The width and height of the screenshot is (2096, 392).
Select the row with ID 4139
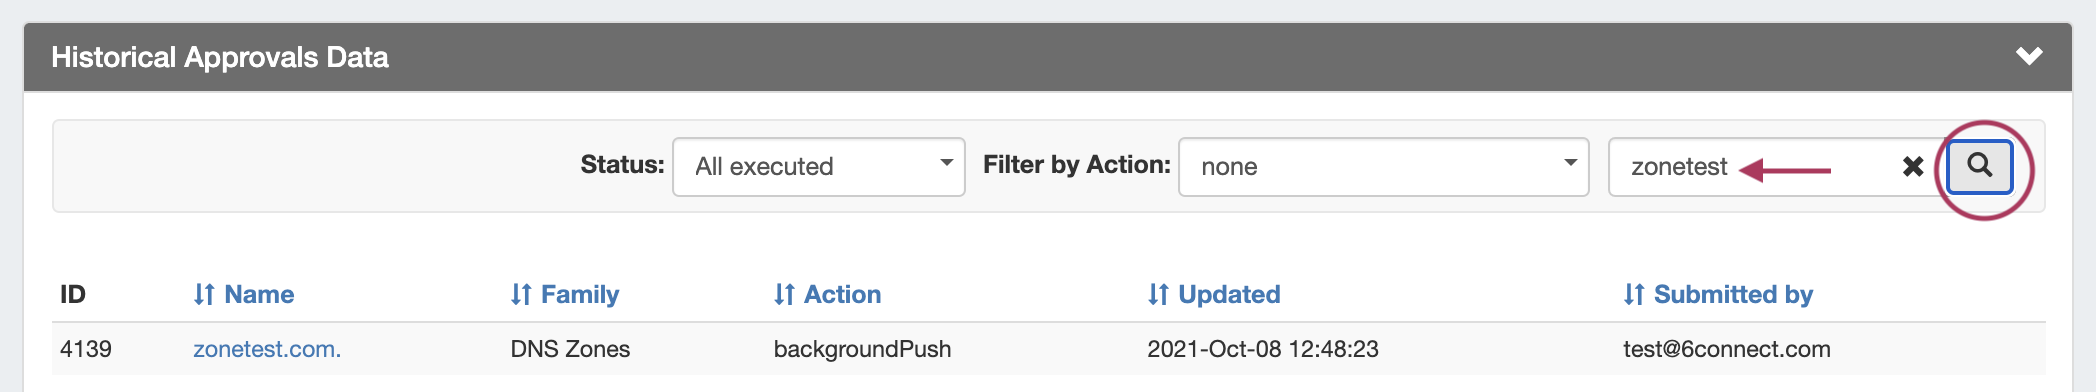1048,349
